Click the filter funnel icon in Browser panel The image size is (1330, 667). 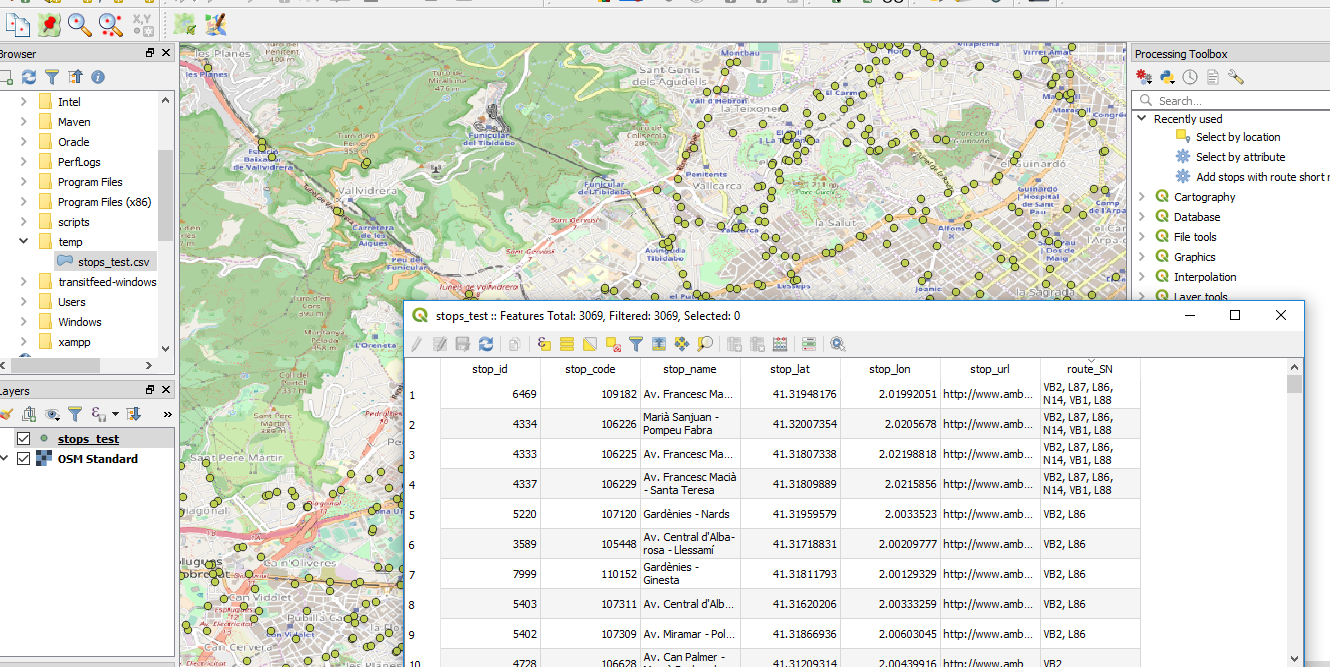52,77
